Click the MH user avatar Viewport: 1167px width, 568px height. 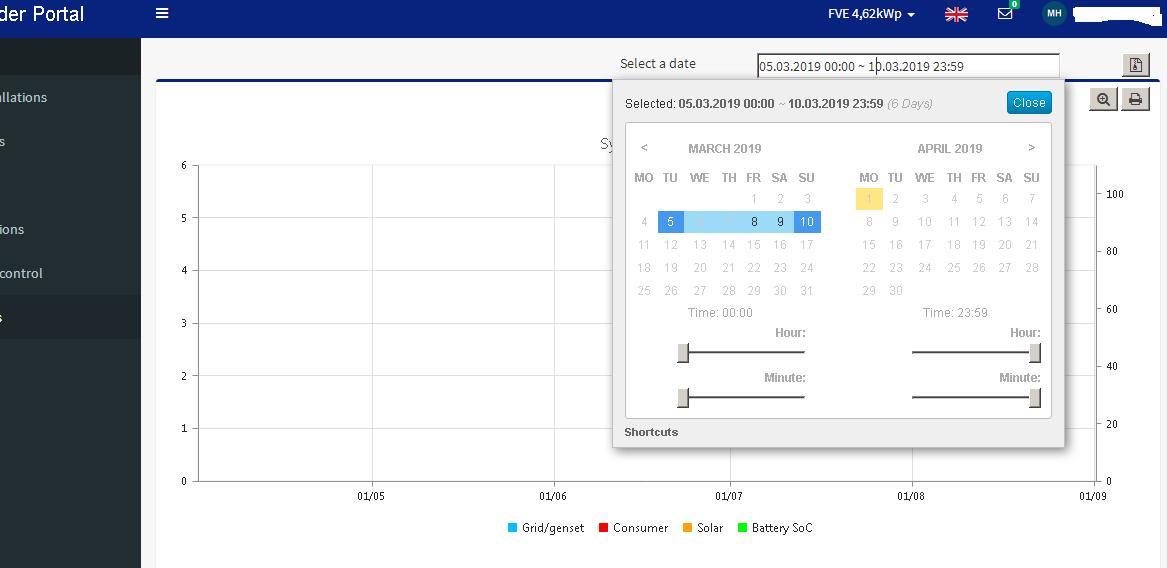pyautogui.click(x=1054, y=13)
